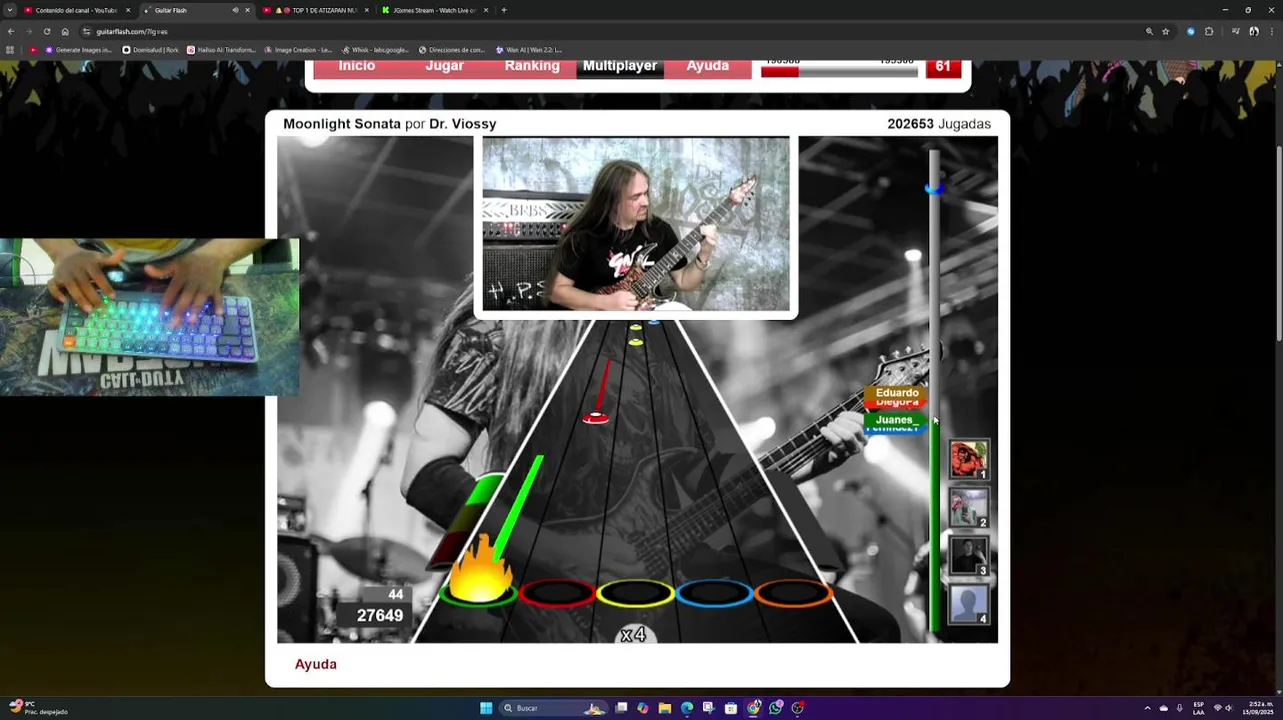Screen dimensions: 1283x720
Task: Click the blue fret button
Action: tap(714, 594)
